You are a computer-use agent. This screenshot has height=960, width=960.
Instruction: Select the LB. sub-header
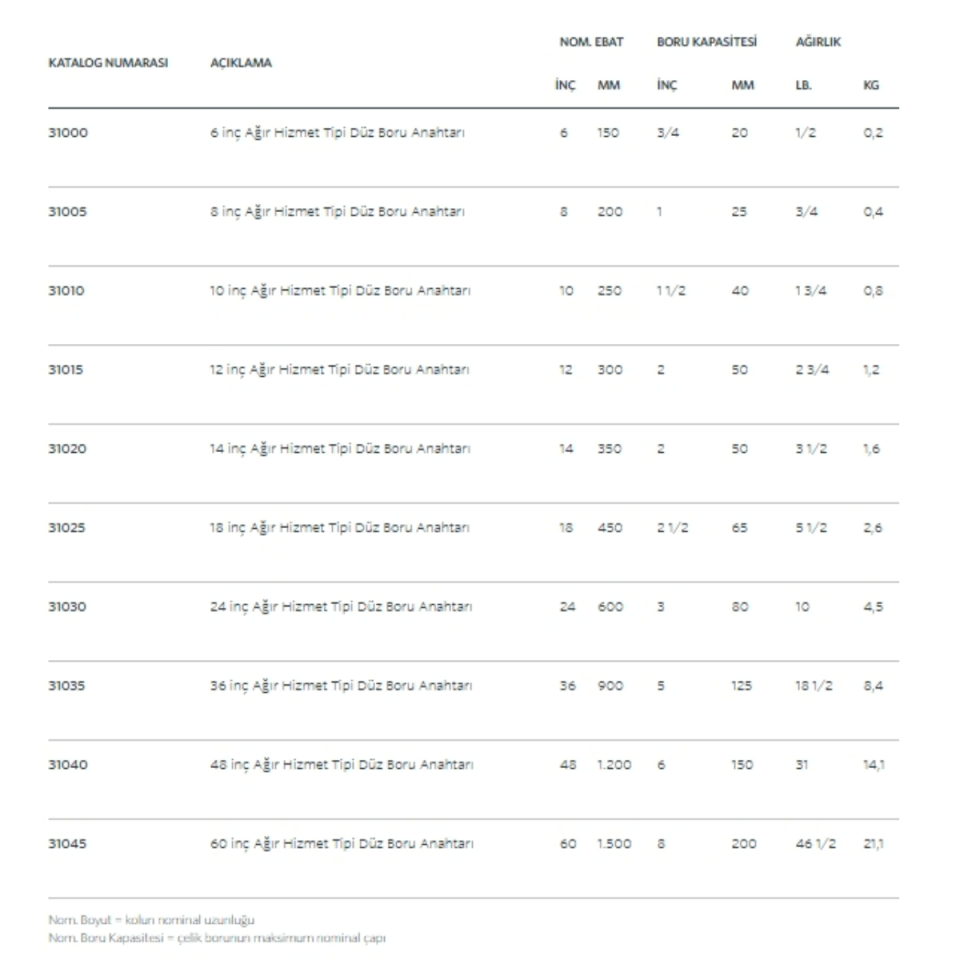pos(804,86)
